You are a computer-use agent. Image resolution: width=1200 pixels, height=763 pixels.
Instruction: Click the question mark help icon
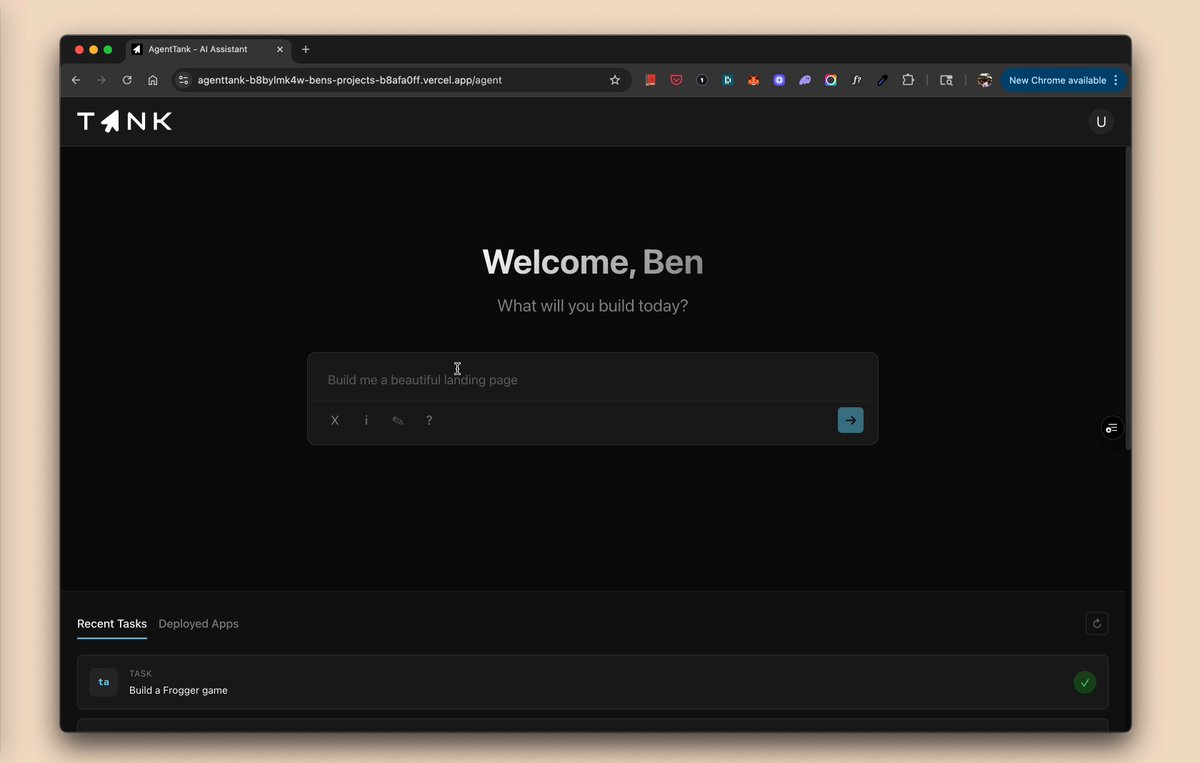coord(429,421)
